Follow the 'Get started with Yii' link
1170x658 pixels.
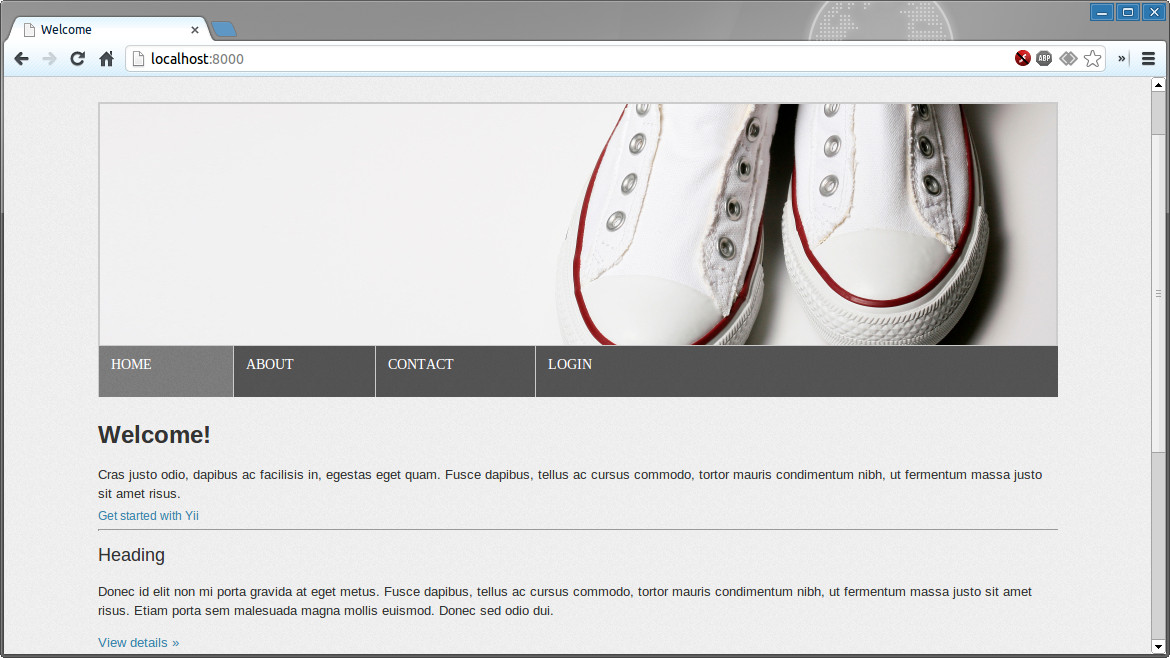click(148, 516)
